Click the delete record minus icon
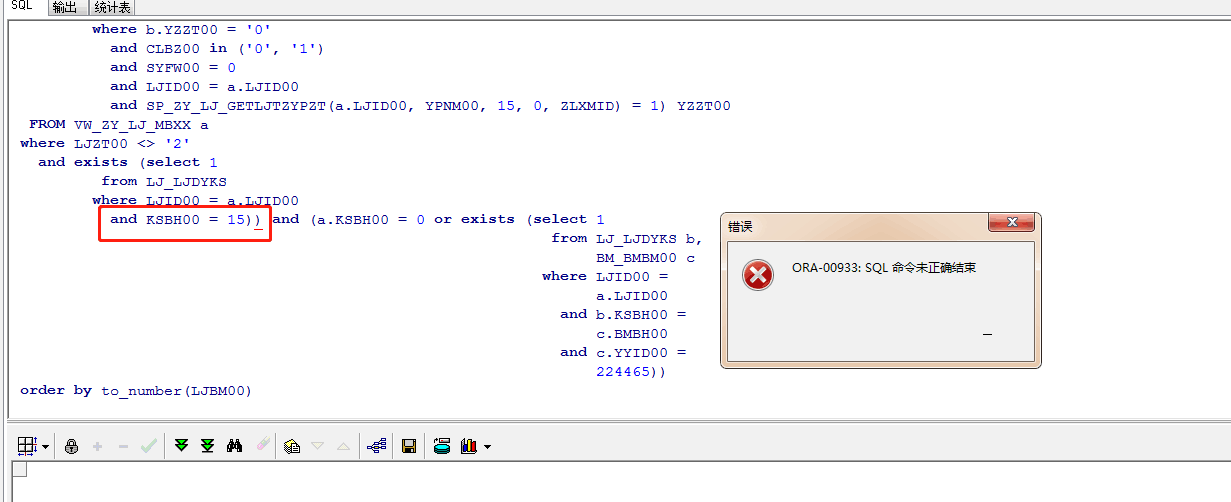The width and height of the screenshot is (1231, 502). [123, 446]
